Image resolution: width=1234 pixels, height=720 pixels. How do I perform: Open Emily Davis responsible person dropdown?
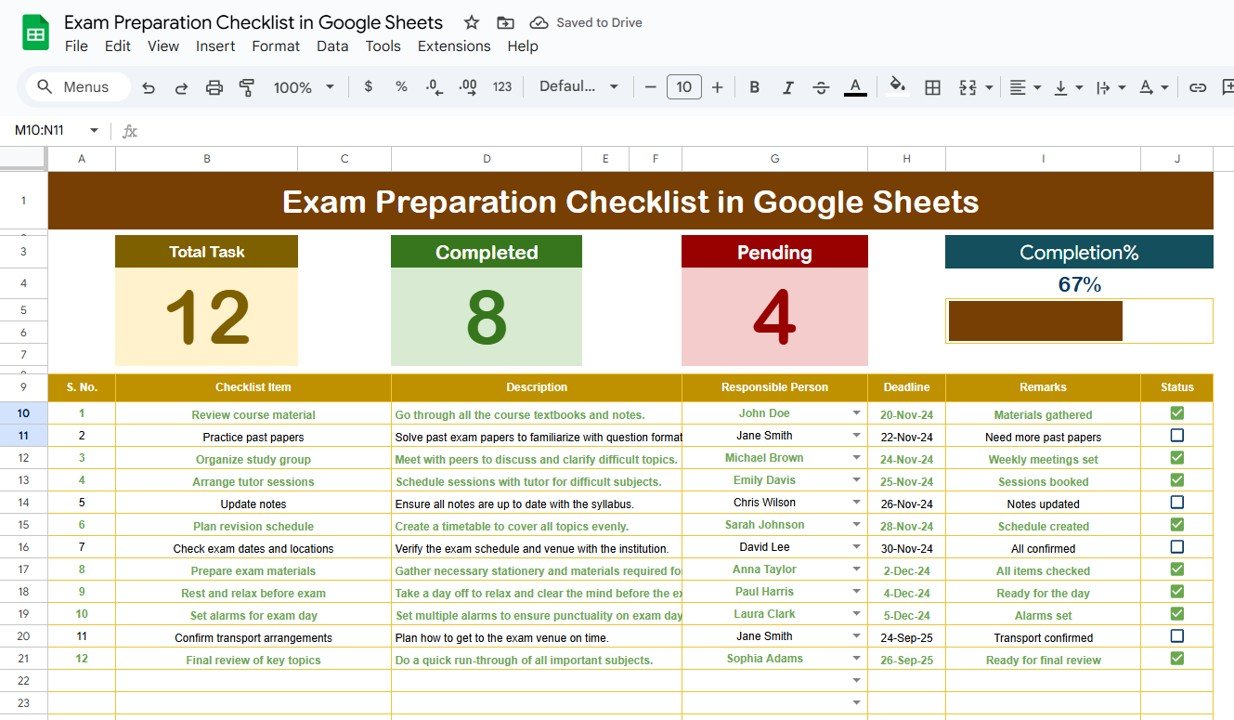(857, 480)
